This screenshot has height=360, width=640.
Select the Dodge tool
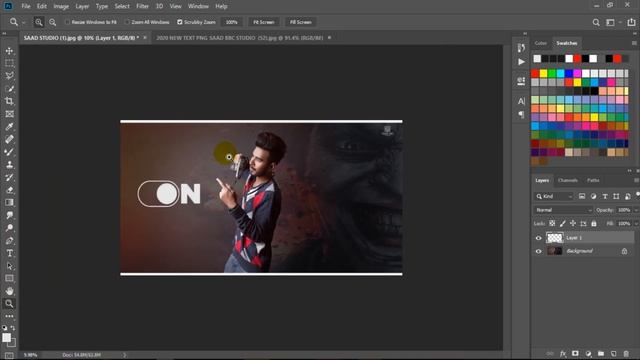click(9, 228)
